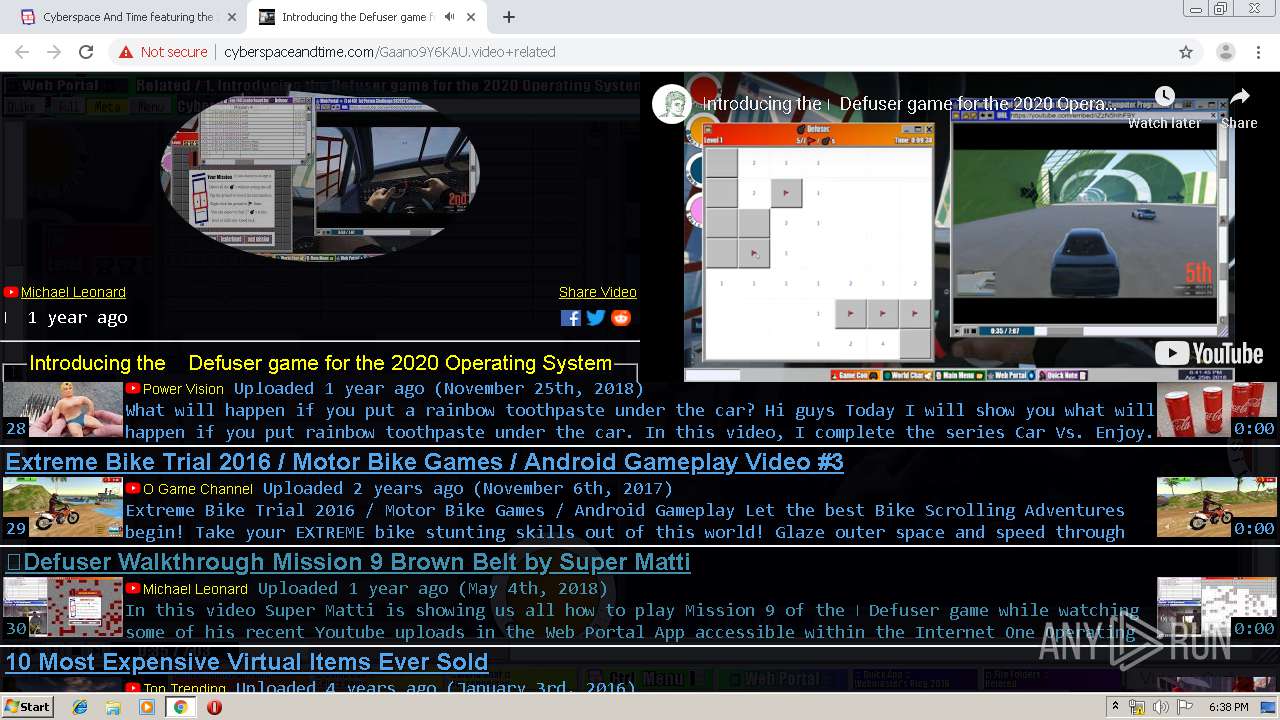
Task: Click the Power Vision channel name
Action: (x=183, y=389)
